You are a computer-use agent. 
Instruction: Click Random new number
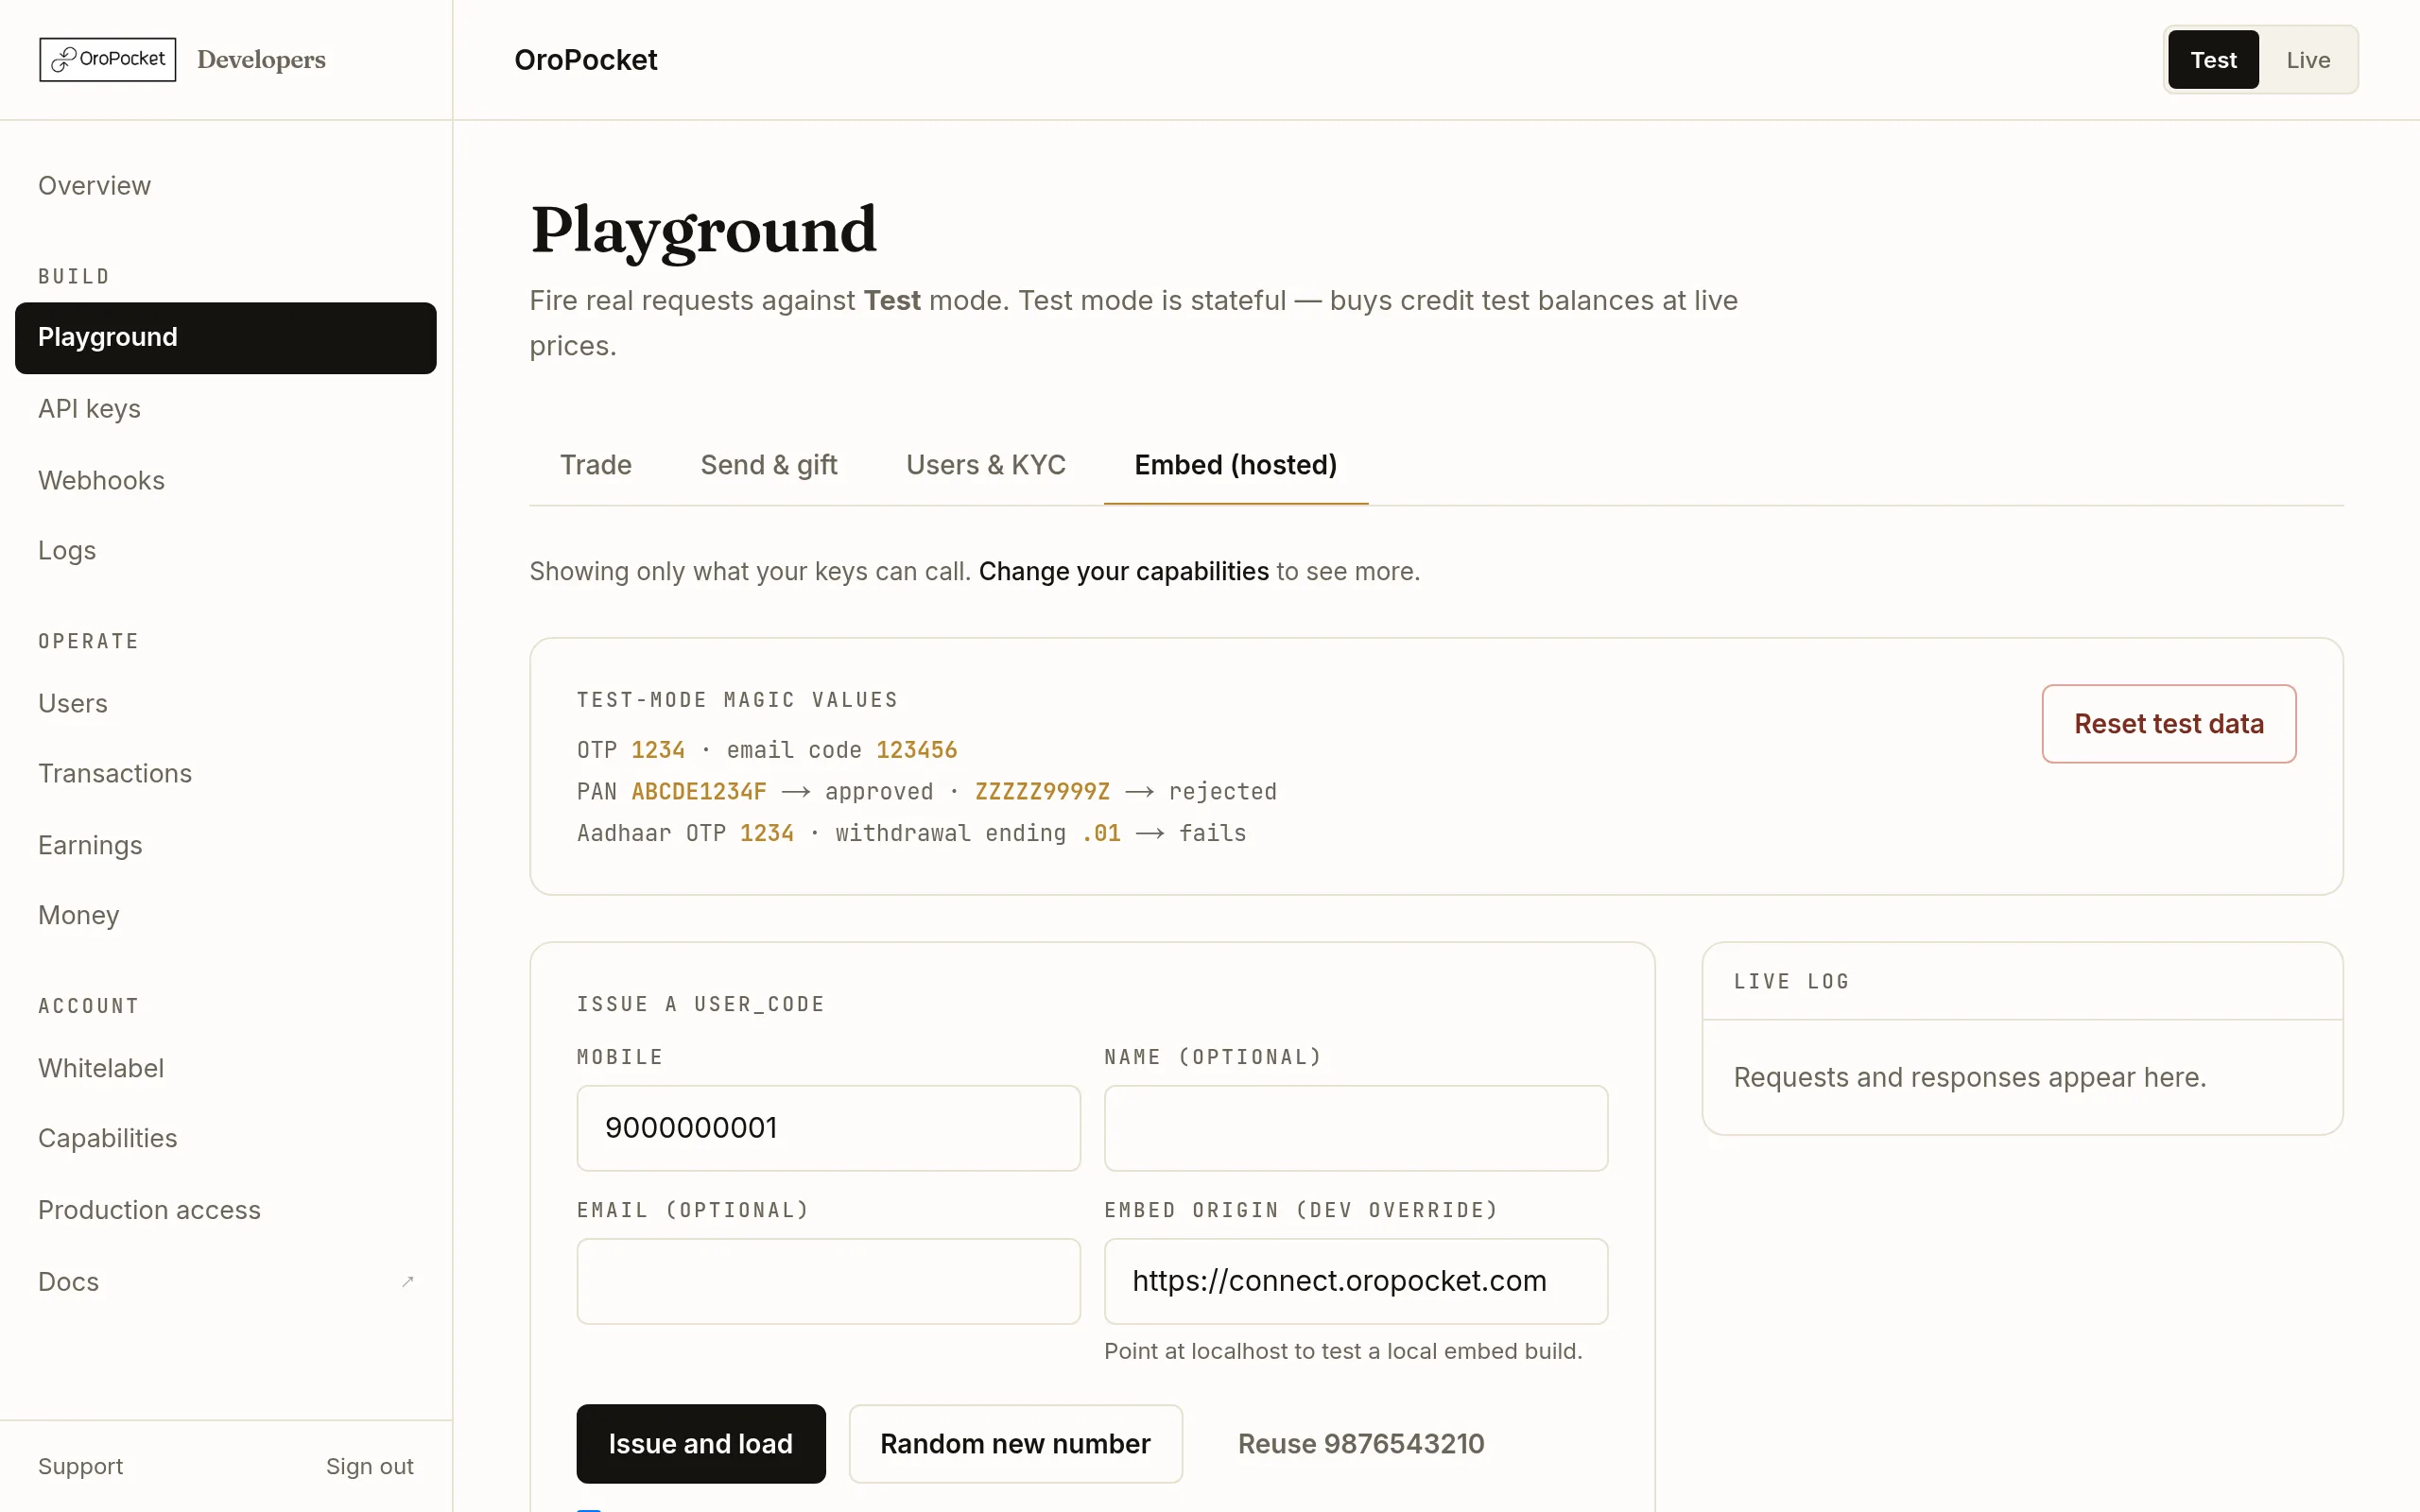click(x=1015, y=1444)
